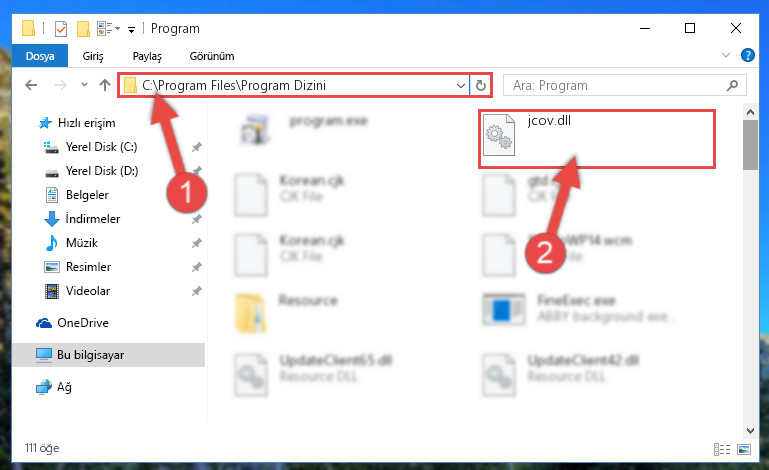Select the jcov.dll file
The image size is (769, 470).
596,139
